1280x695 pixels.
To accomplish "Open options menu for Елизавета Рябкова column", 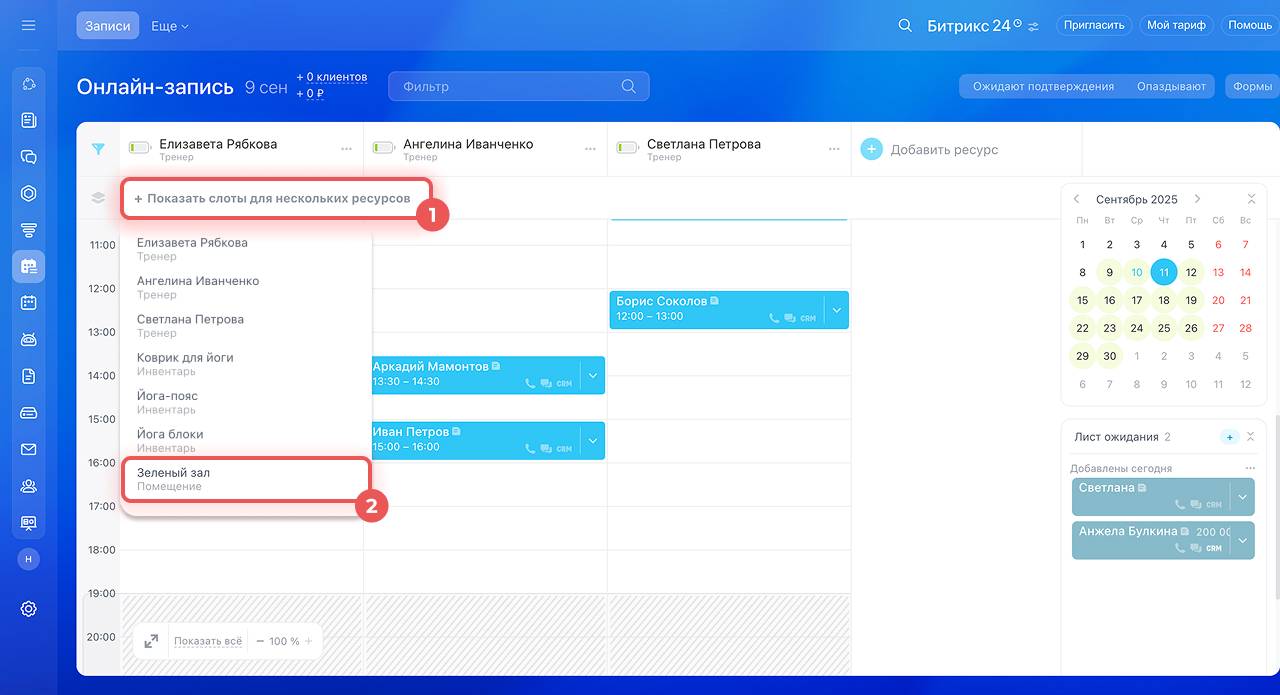I will (346, 149).
